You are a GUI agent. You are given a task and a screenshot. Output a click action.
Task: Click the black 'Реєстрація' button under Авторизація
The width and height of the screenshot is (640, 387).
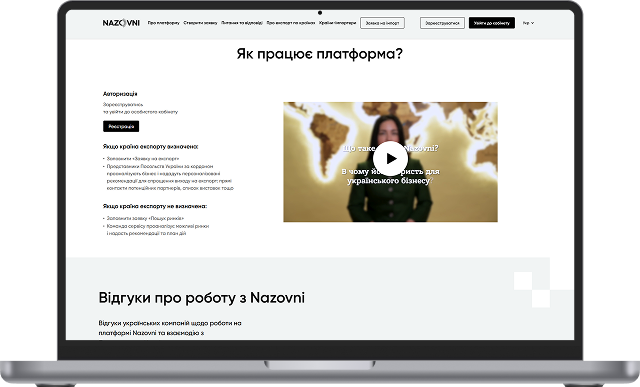tap(121, 127)
